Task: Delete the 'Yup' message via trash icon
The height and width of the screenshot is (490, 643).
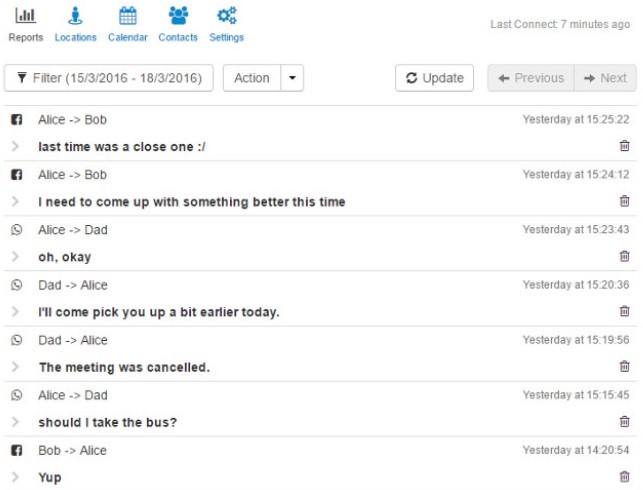Action: [x=624, y=476]
